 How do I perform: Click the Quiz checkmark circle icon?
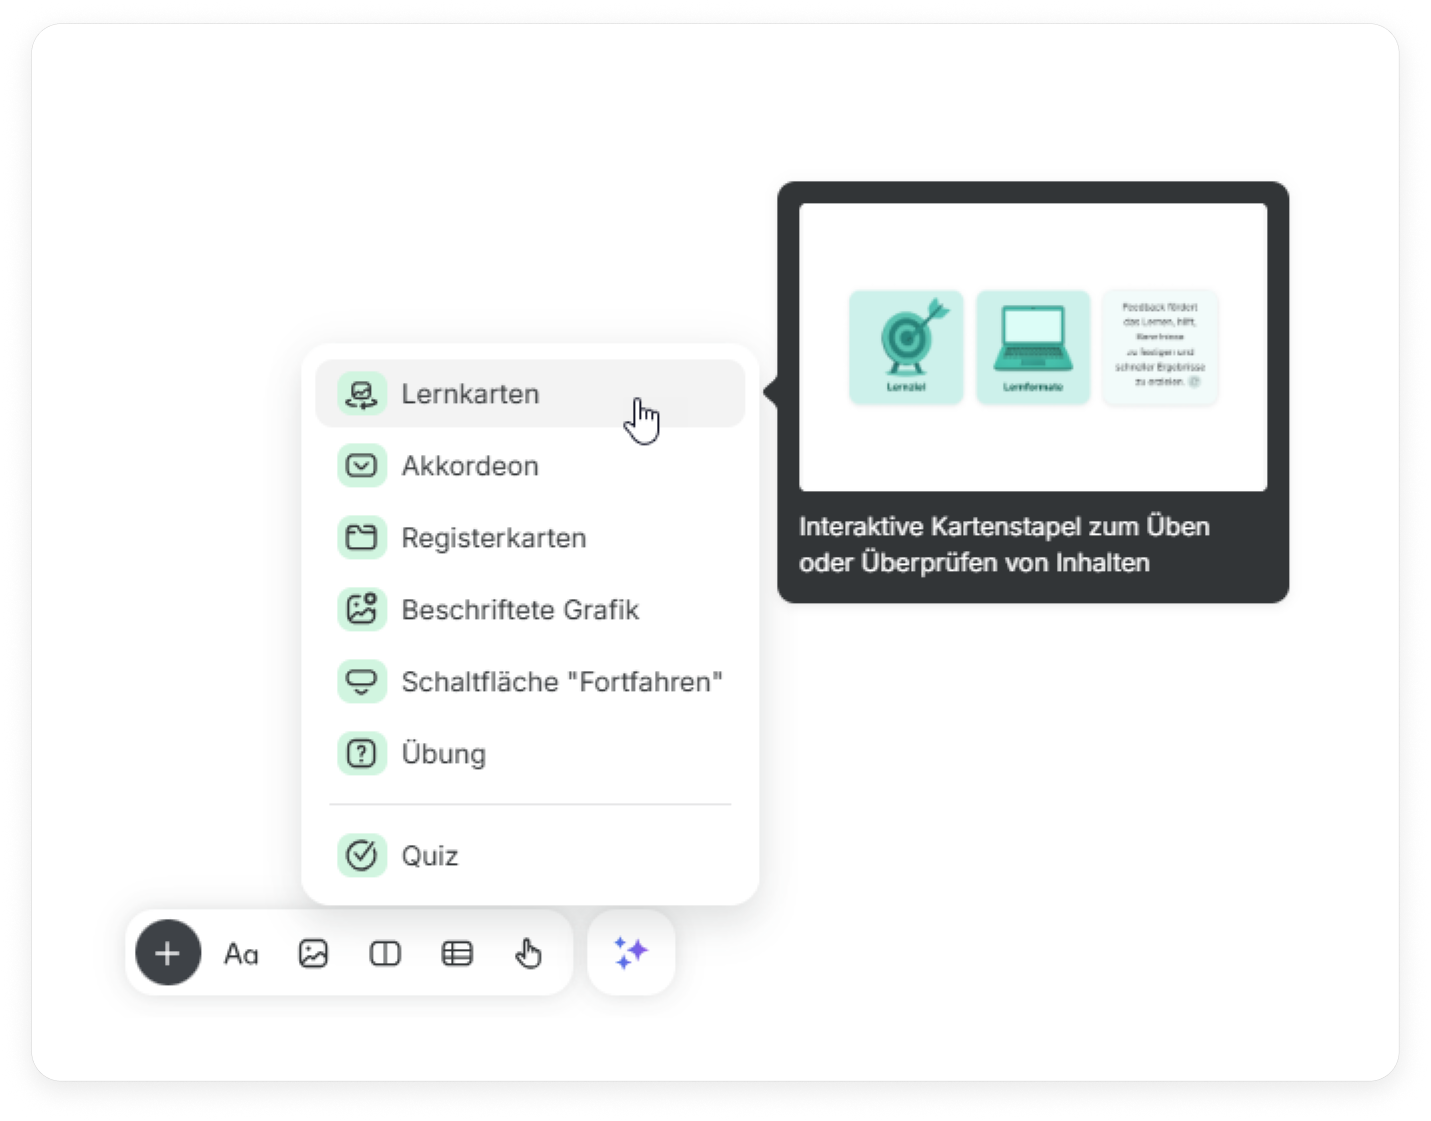click(361, 855)
